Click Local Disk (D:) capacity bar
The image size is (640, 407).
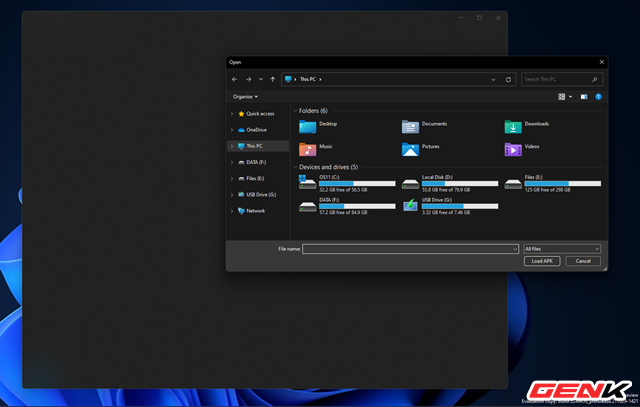click(x=460, y=184)
